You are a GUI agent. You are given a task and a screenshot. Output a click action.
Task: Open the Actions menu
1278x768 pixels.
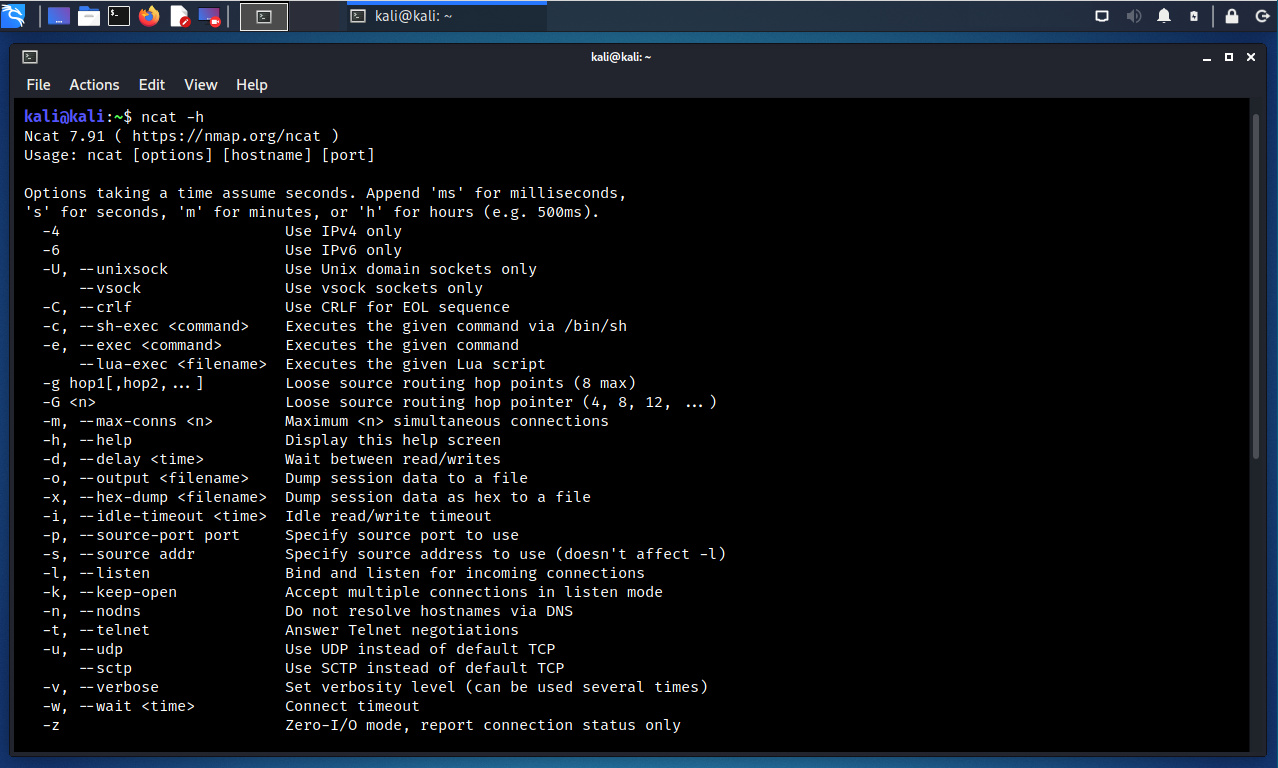[94, 85]
